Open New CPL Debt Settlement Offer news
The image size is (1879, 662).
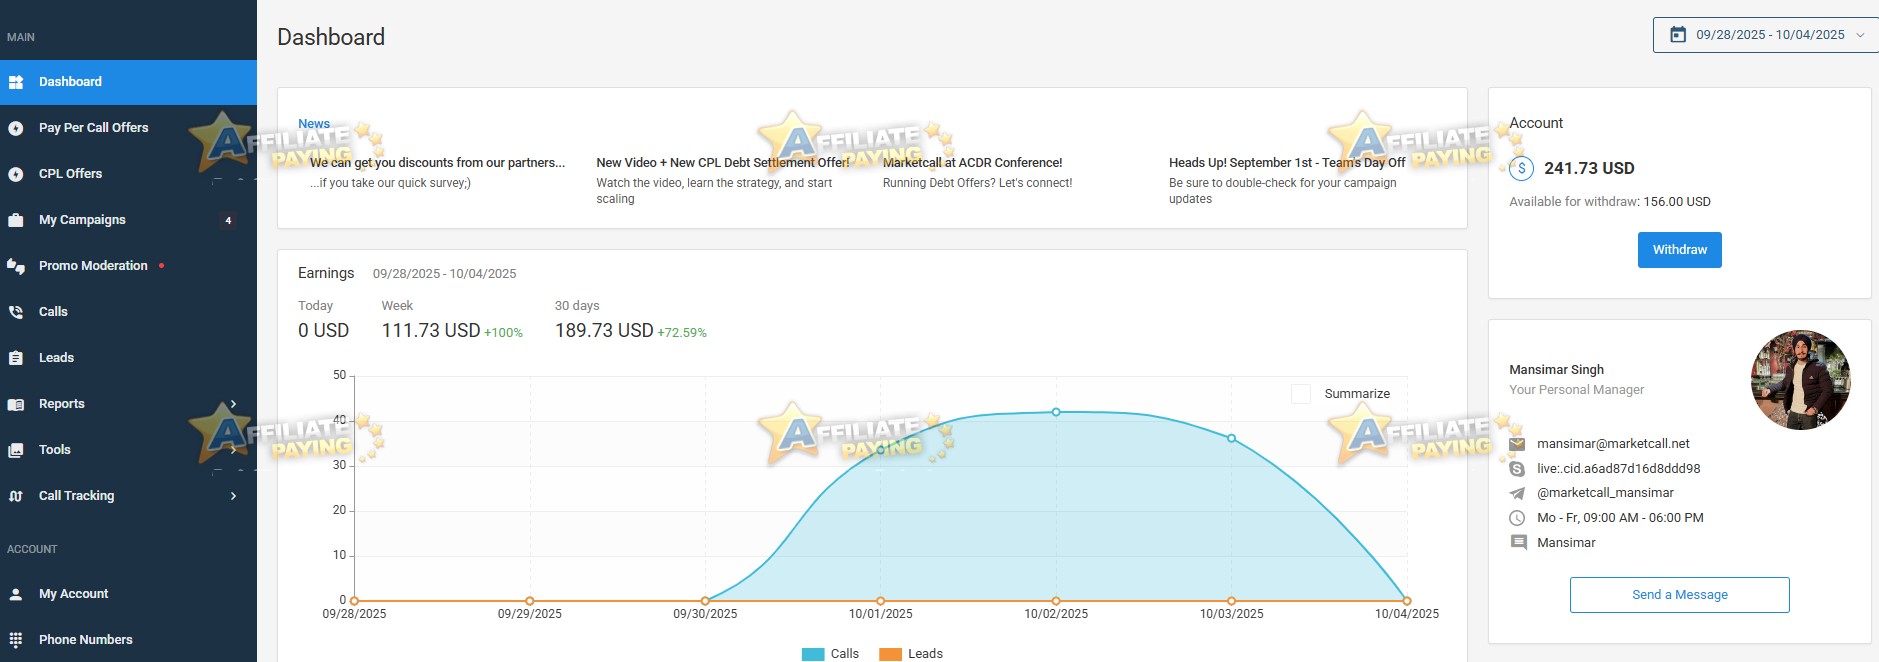(x=723, y=163)
